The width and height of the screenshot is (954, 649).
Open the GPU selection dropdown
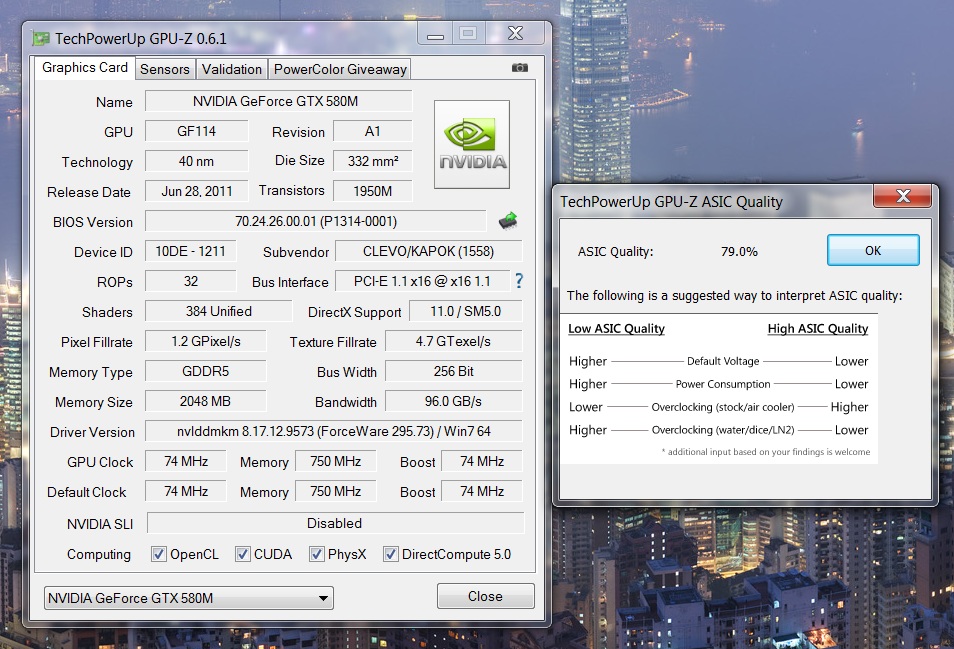coord(189,598)
